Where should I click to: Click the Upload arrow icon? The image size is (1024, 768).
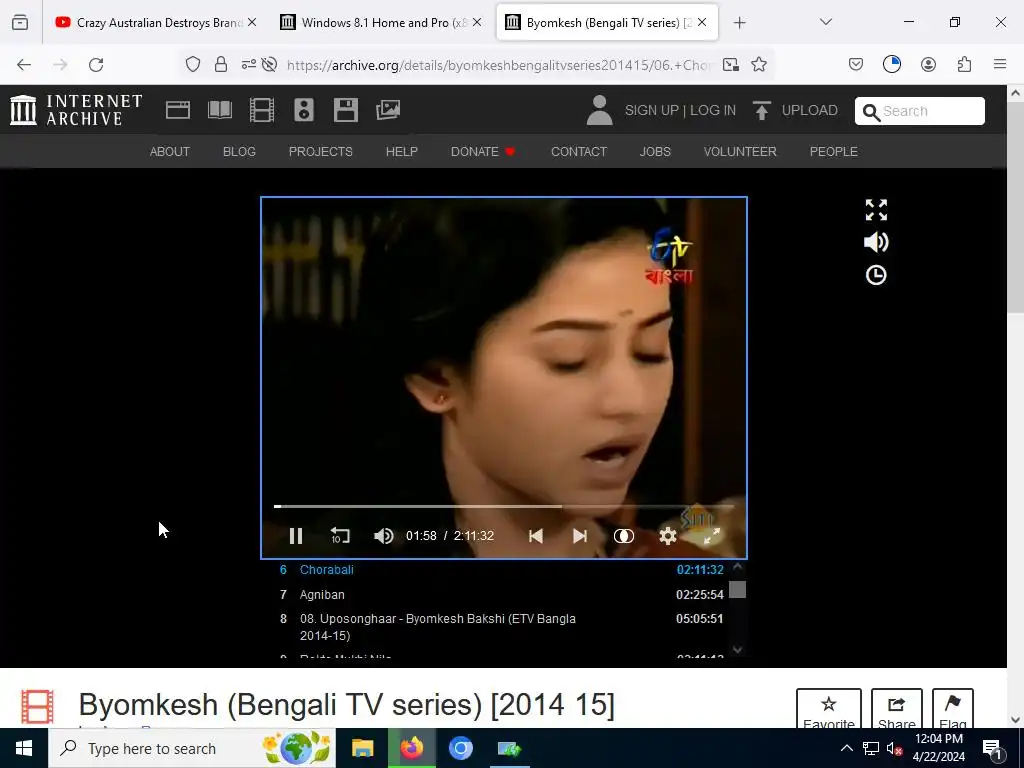pyautogui.click(x=761, y=110)
